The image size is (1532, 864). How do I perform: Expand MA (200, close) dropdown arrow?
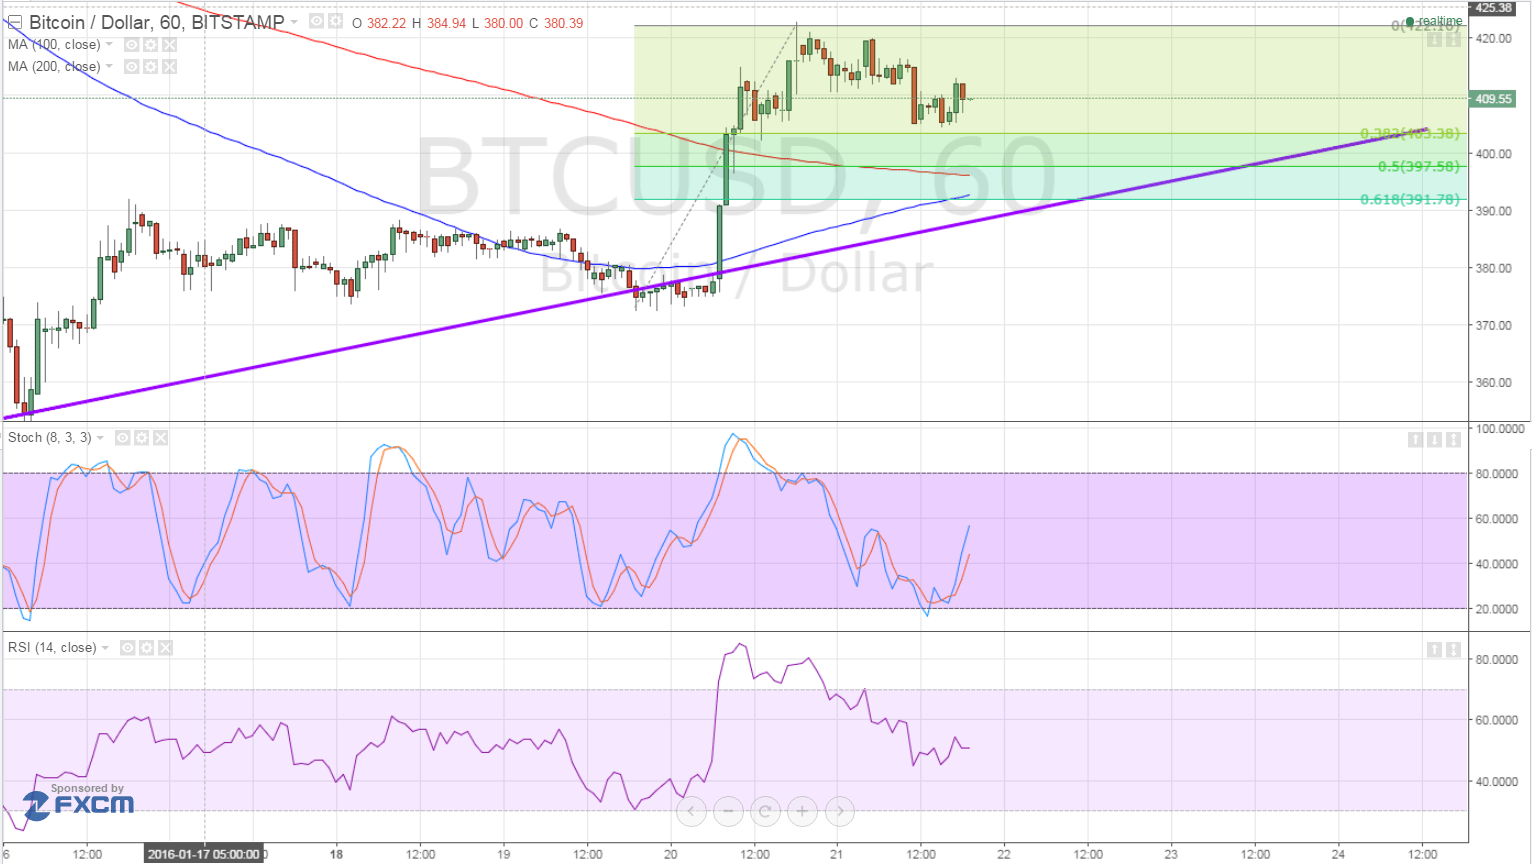click(x=109, y=67)
